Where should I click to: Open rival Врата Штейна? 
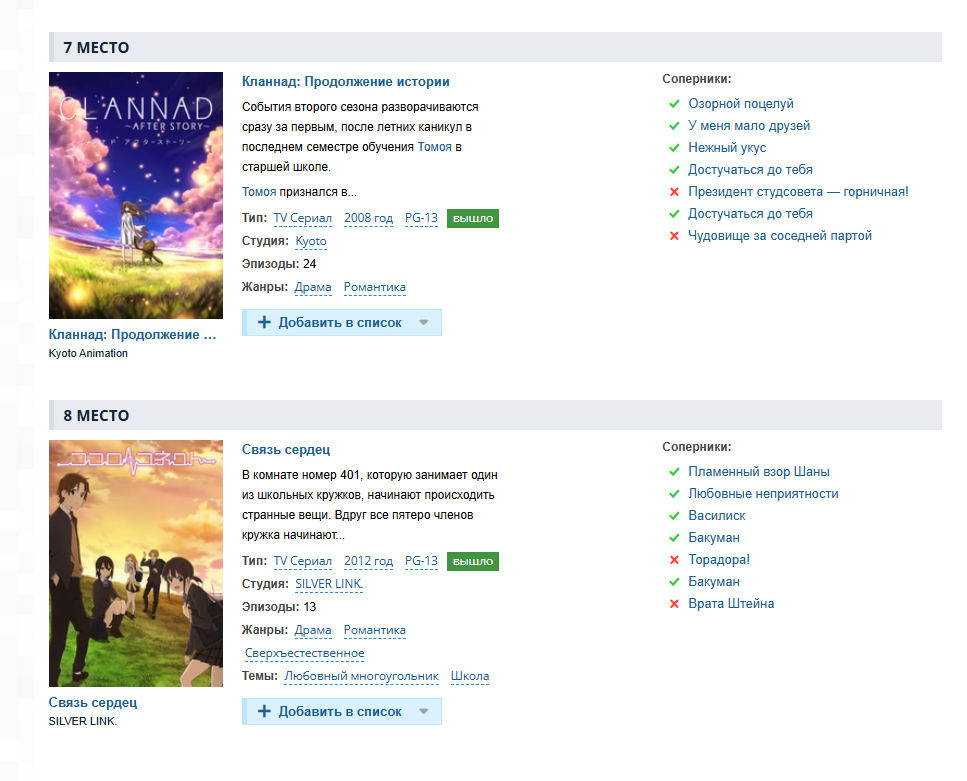(x=731, y=604)
